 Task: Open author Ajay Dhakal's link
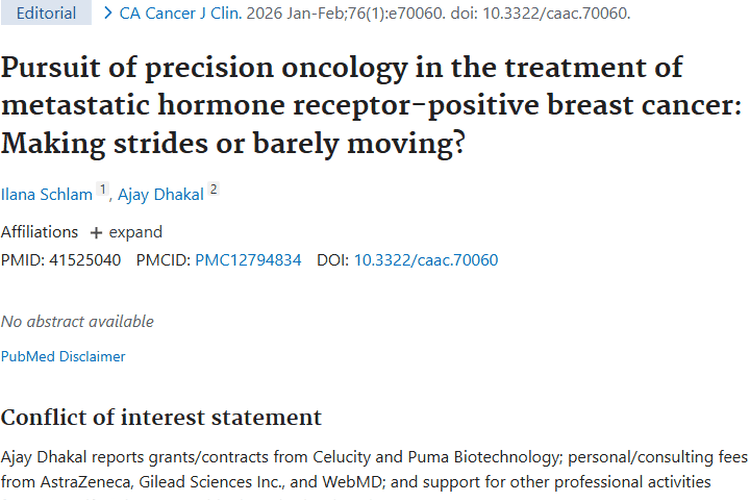pos(161,194)
